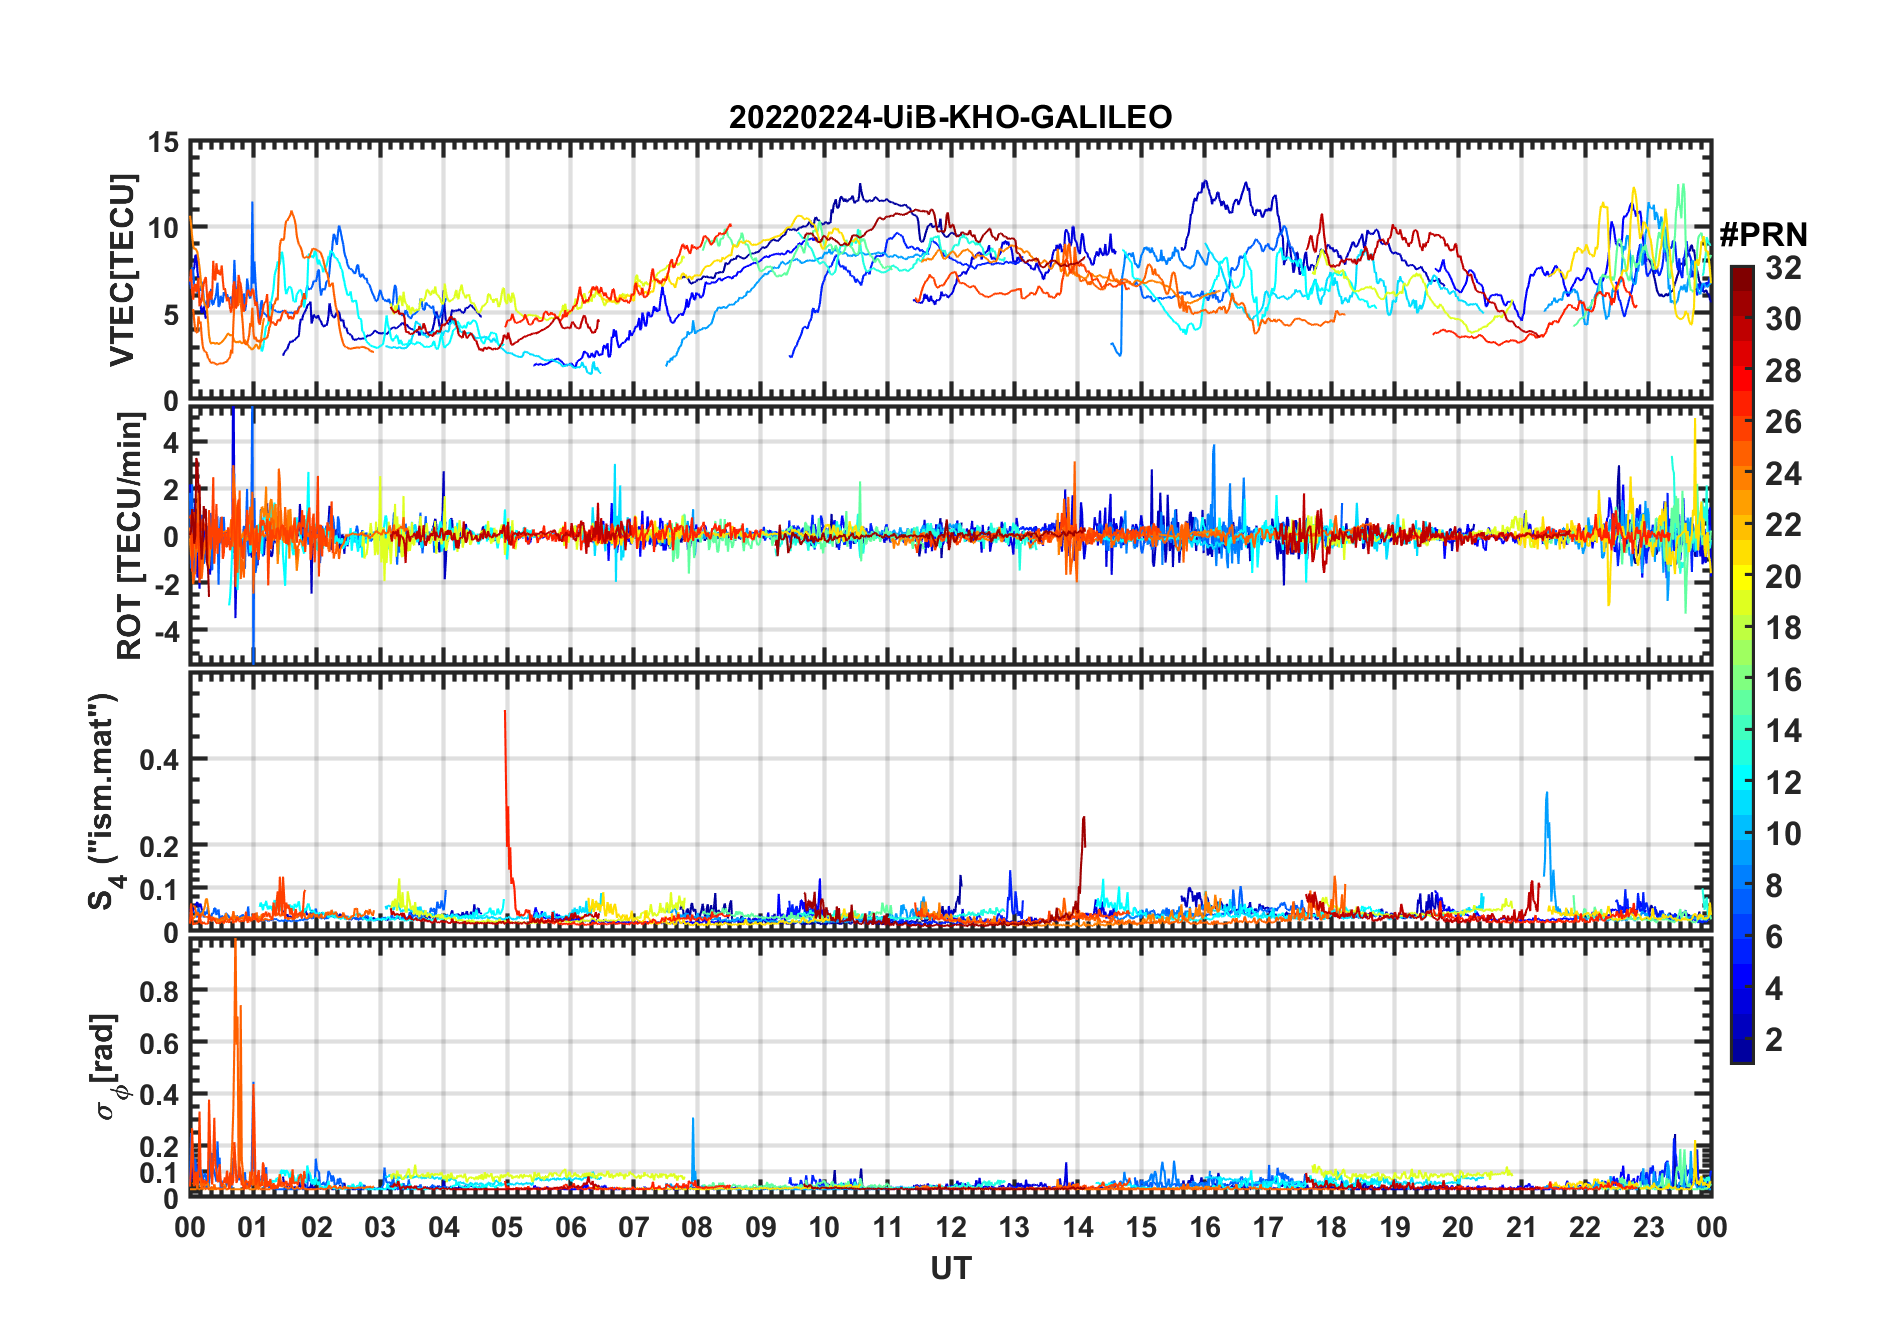This screenshot has width=1902, height=1330.
Task: Click sigma phi axis tick label 0.8
Action: (x=159, y=991)
